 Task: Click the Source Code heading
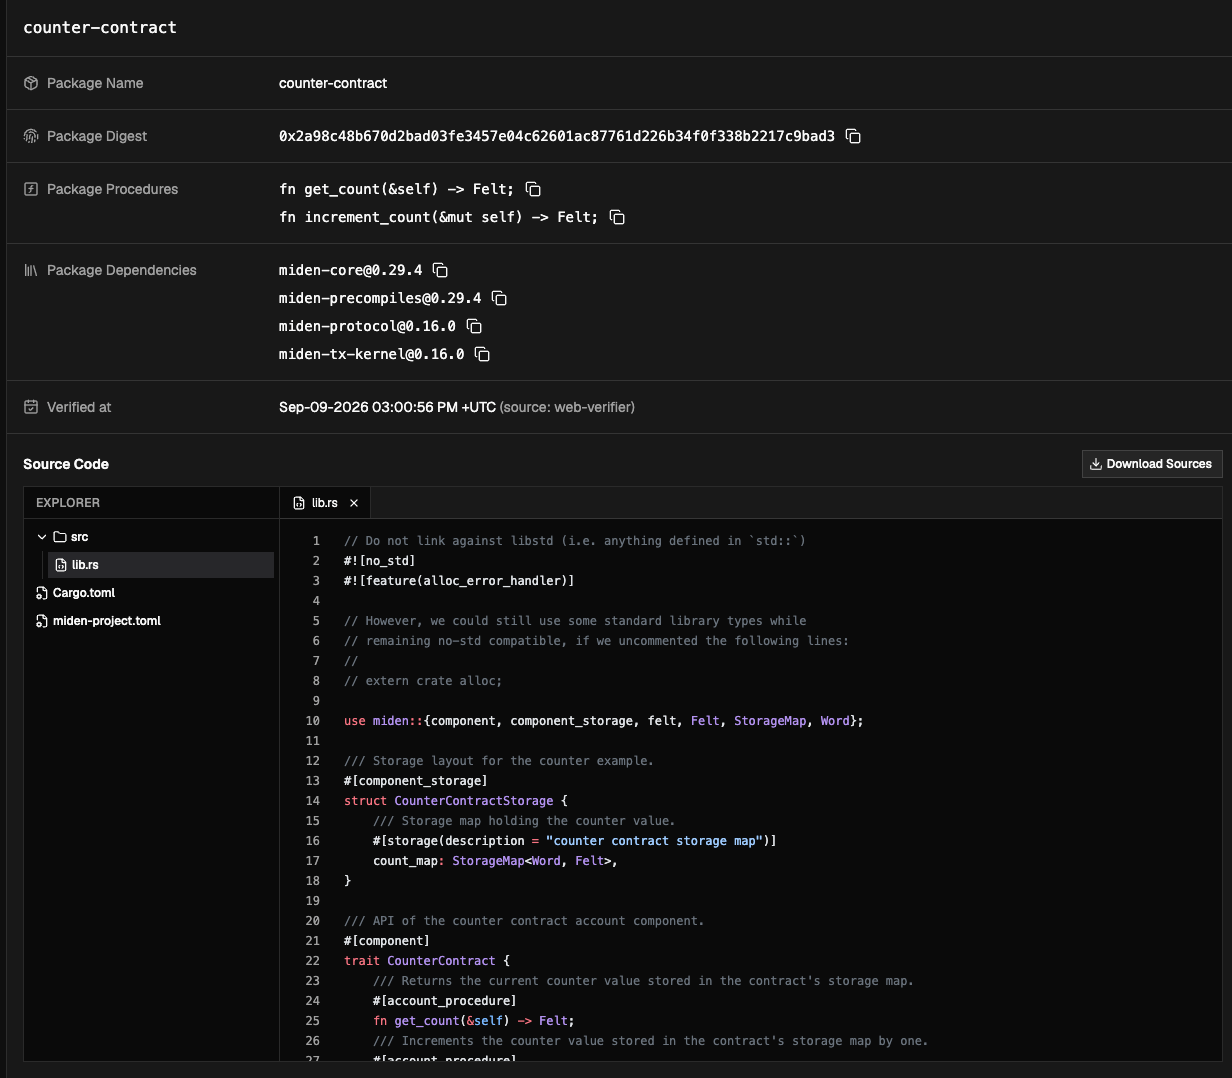point(66,464)
